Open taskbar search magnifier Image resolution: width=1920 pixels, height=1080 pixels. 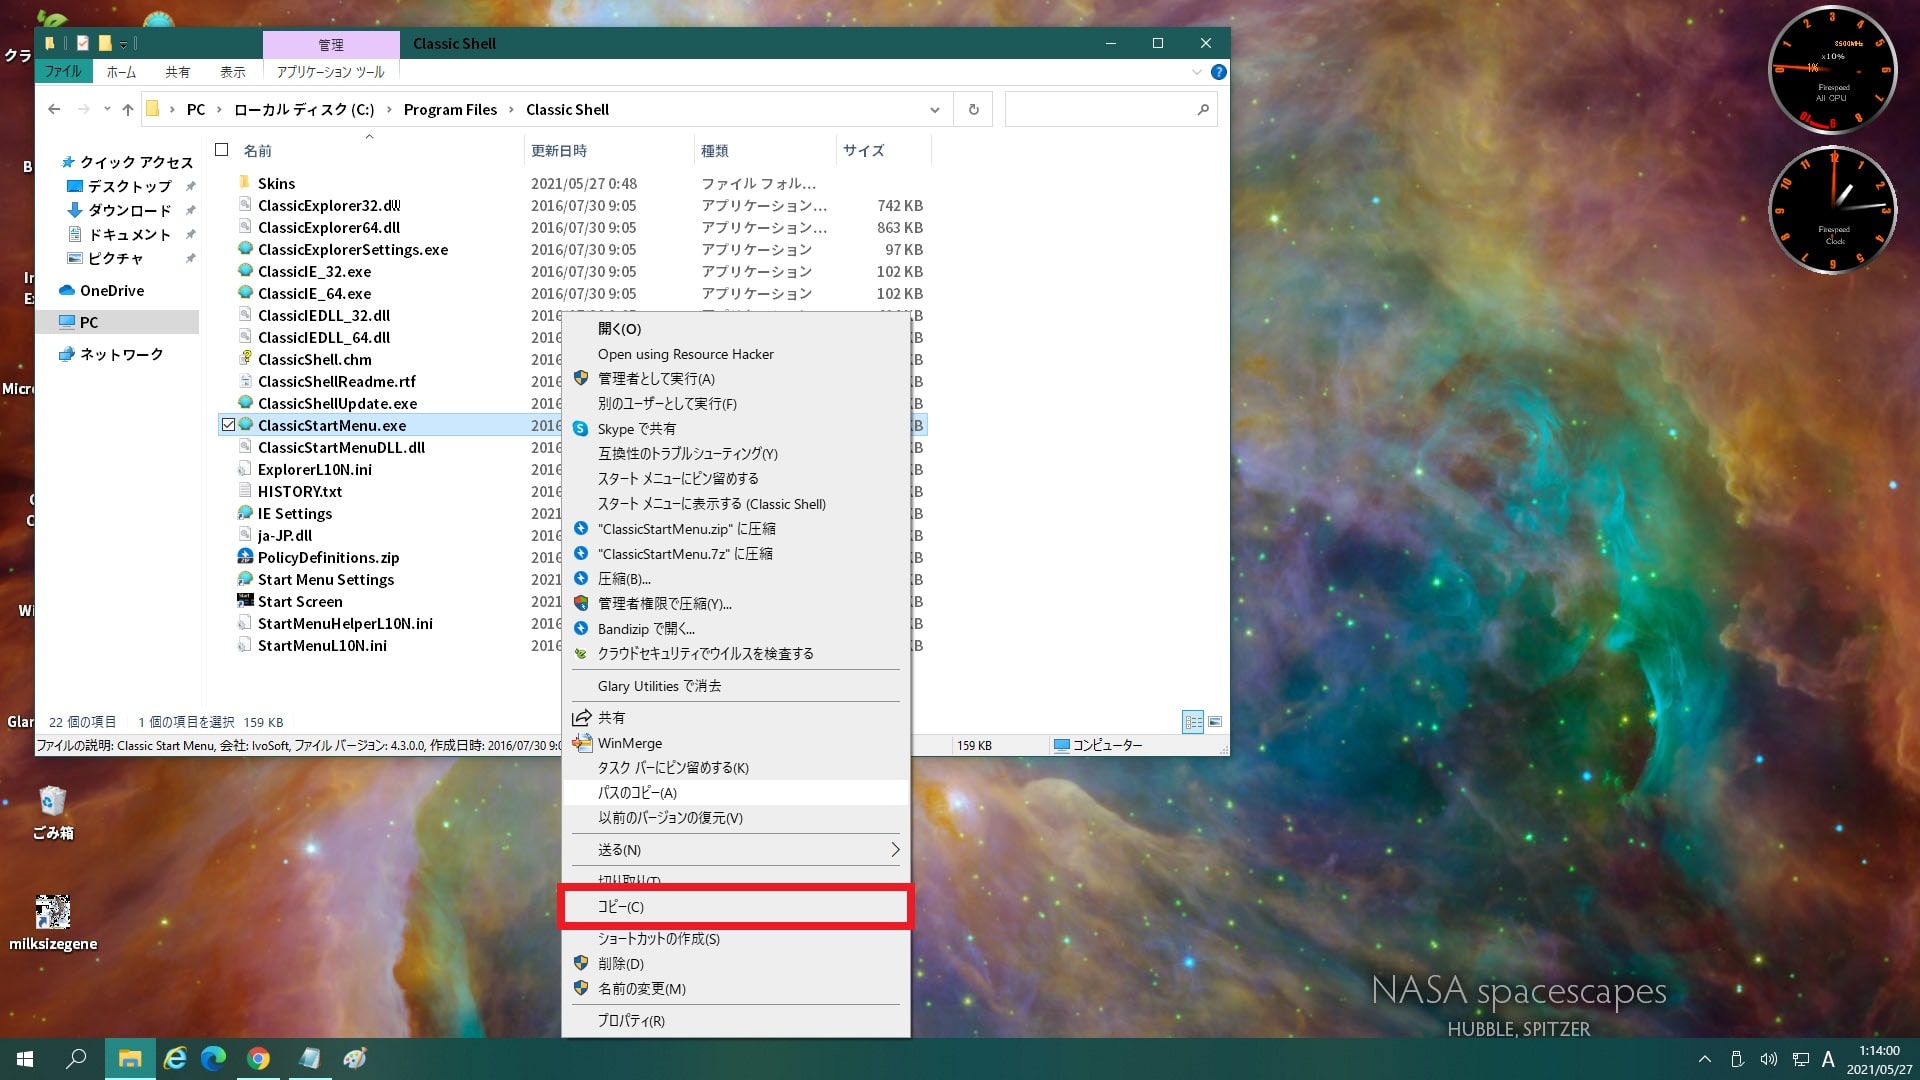click(x=76, y=1058)
